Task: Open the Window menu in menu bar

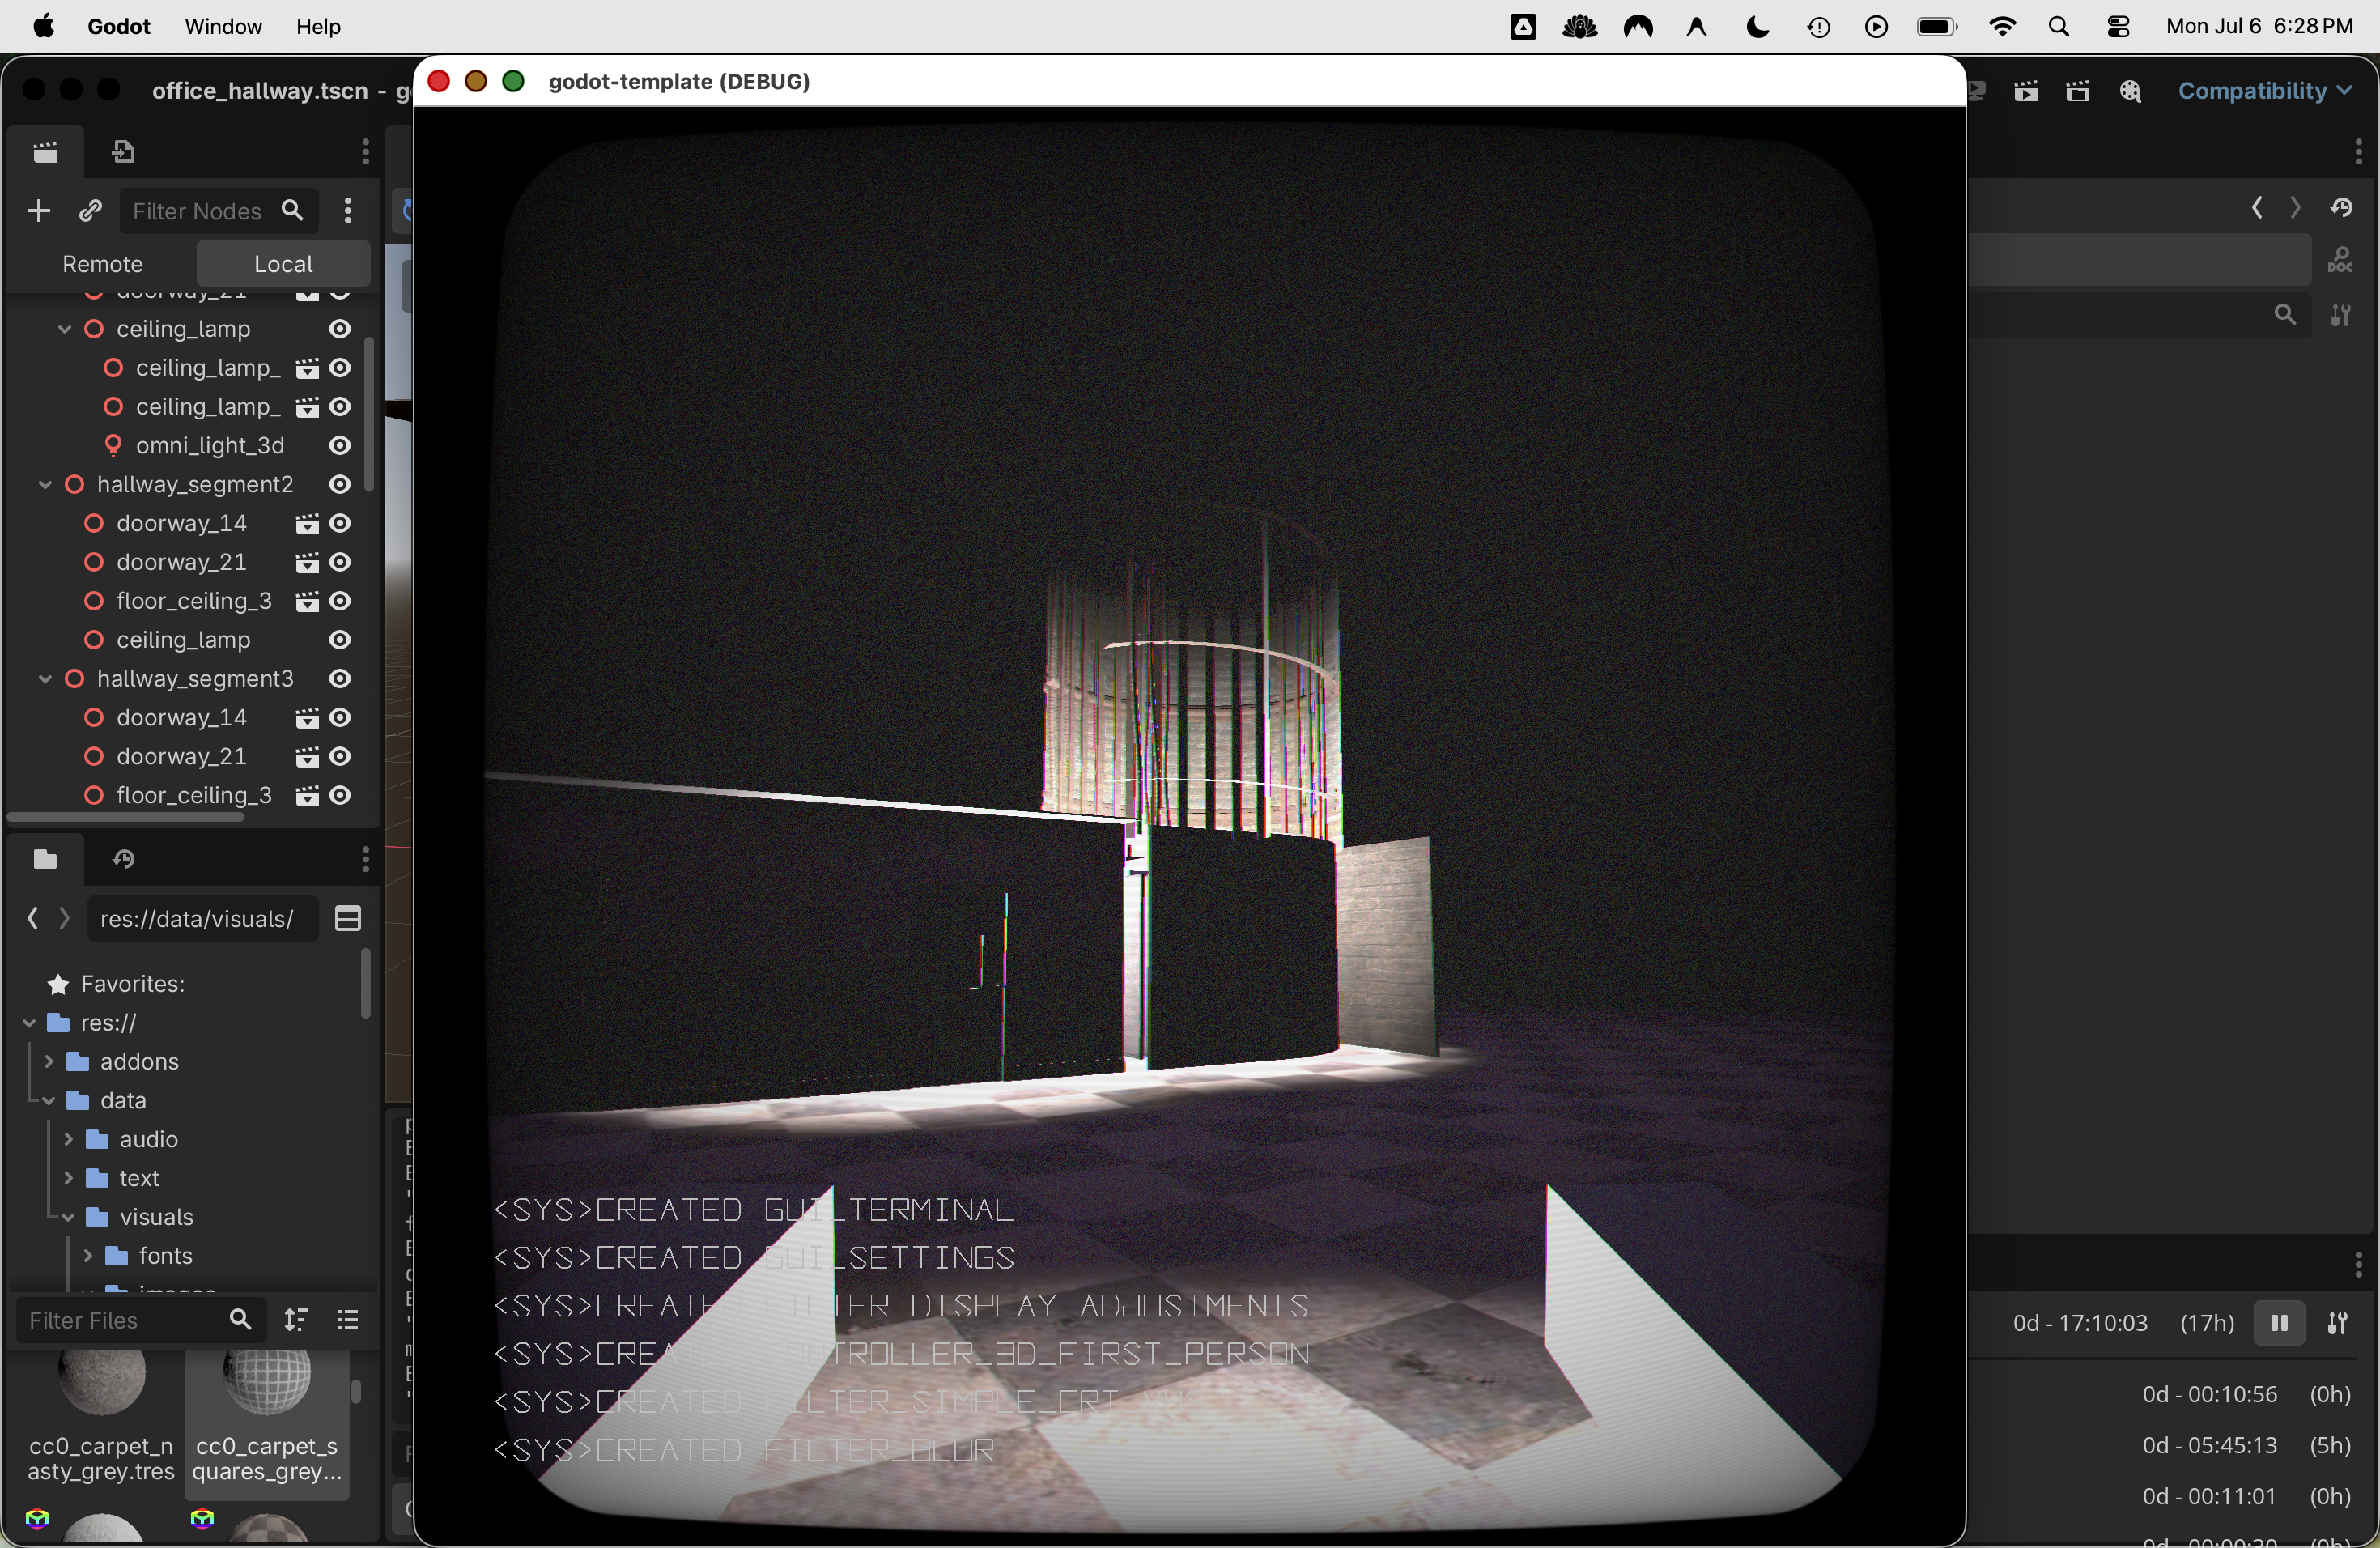Action: (x=223, y=27)
